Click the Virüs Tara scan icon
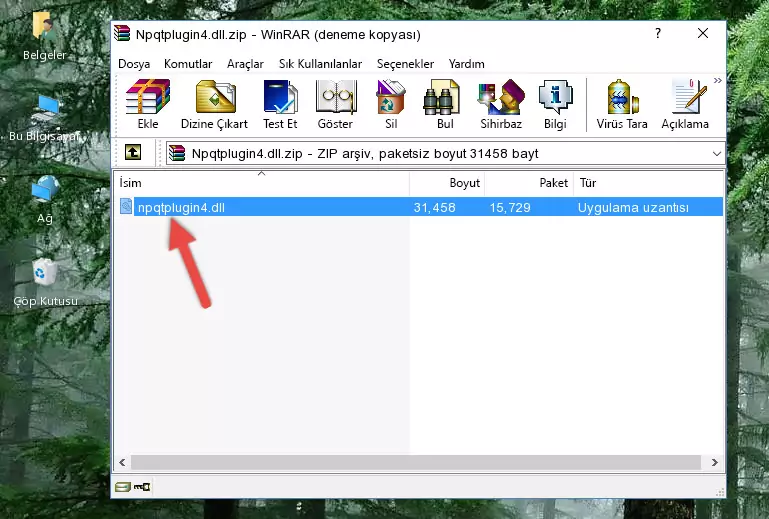This screenshot has width=769, height=519. pyautogui.click(x=622, y=104)
